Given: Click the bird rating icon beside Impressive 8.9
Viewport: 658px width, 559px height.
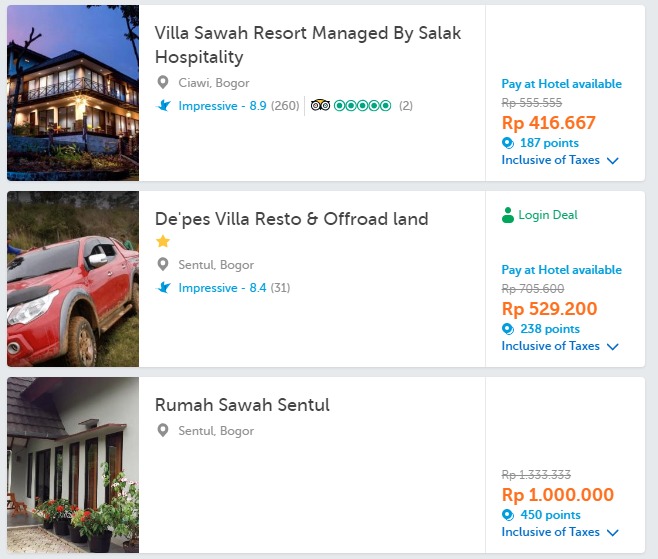Looking at the screenshot, I should click(x=164, y=106).
